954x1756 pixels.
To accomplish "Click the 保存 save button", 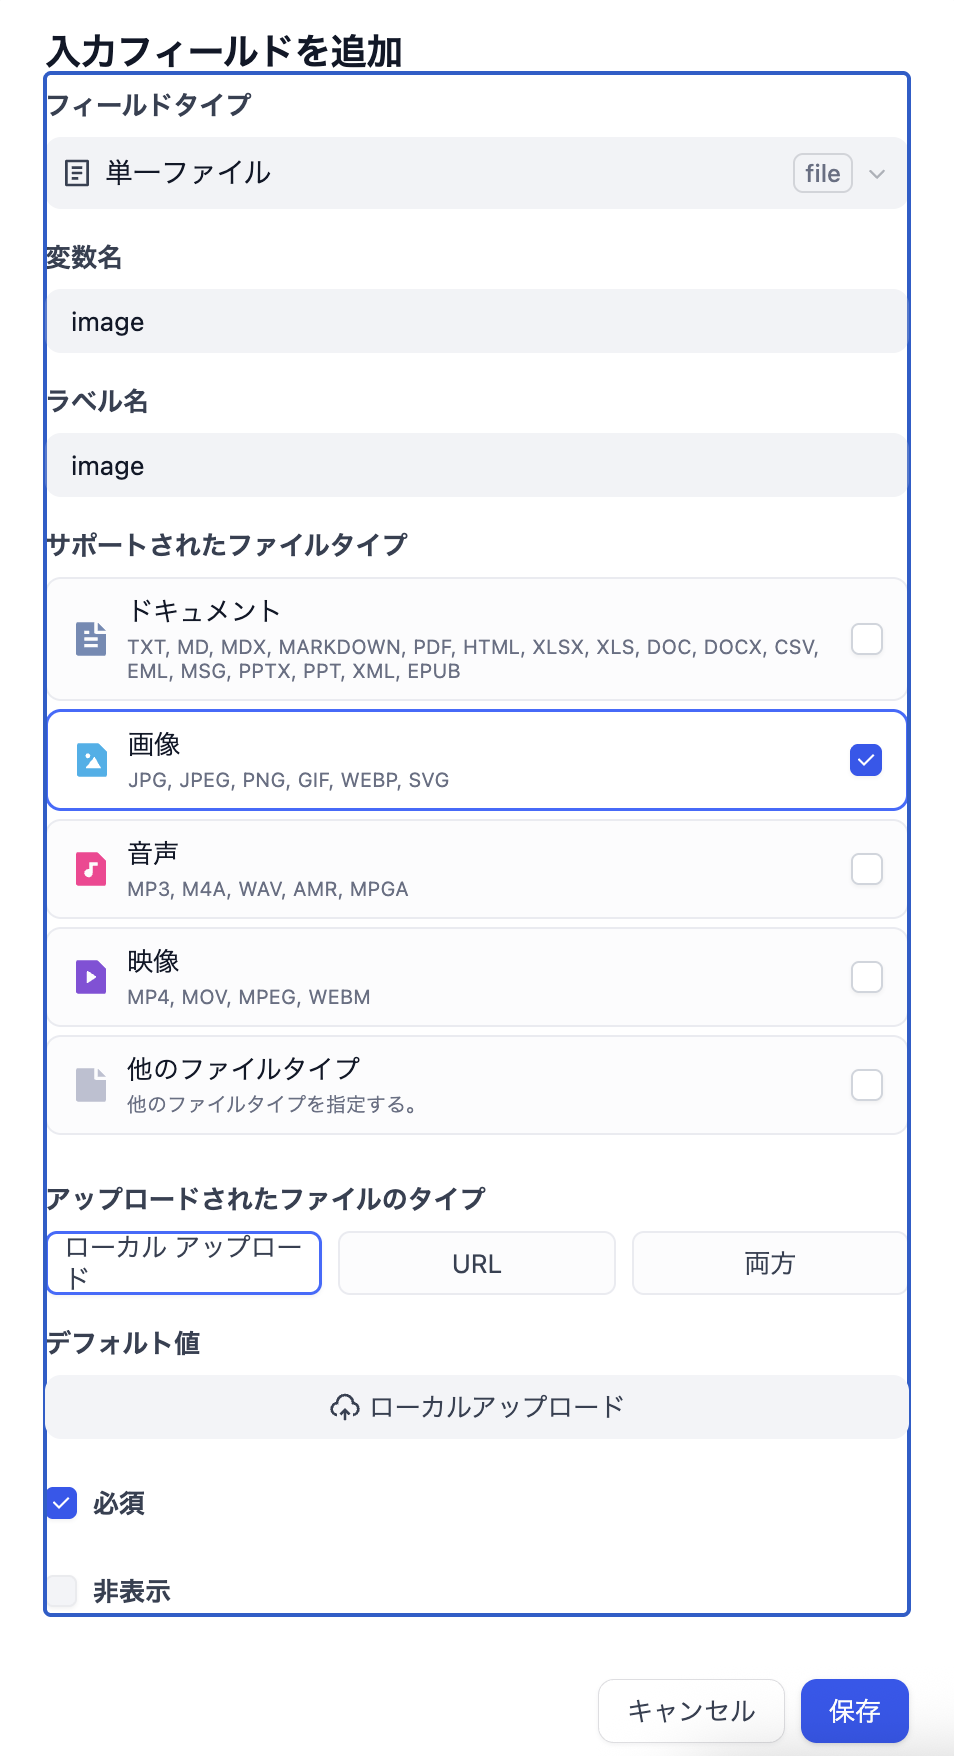I will coord(854,1710).
